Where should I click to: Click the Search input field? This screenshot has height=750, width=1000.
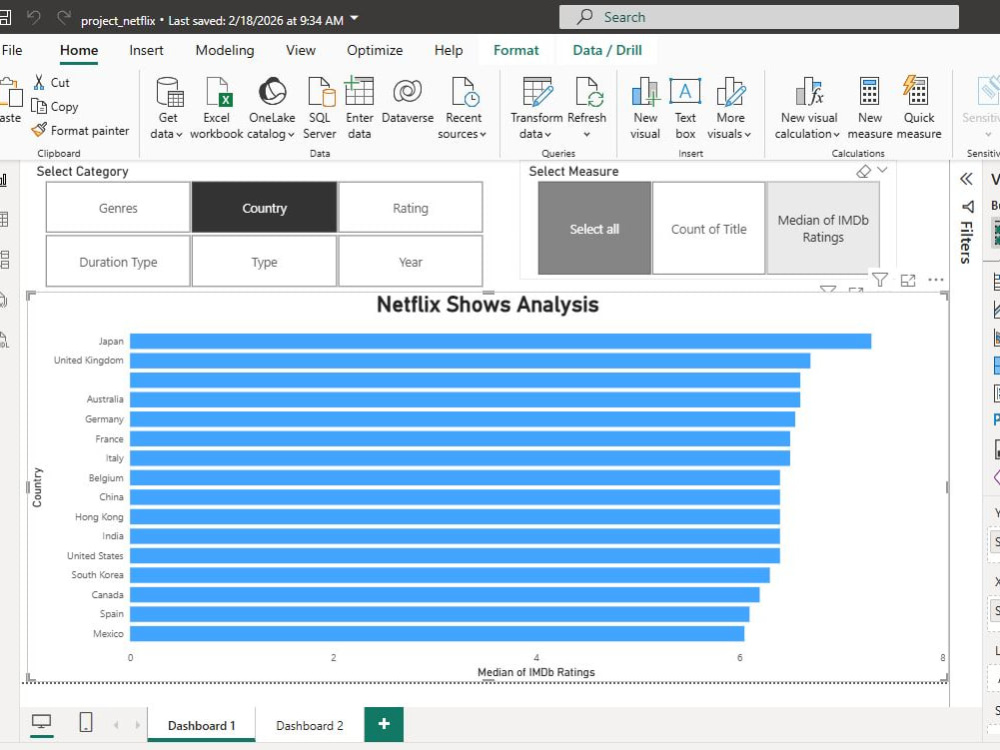coord(759,17)
